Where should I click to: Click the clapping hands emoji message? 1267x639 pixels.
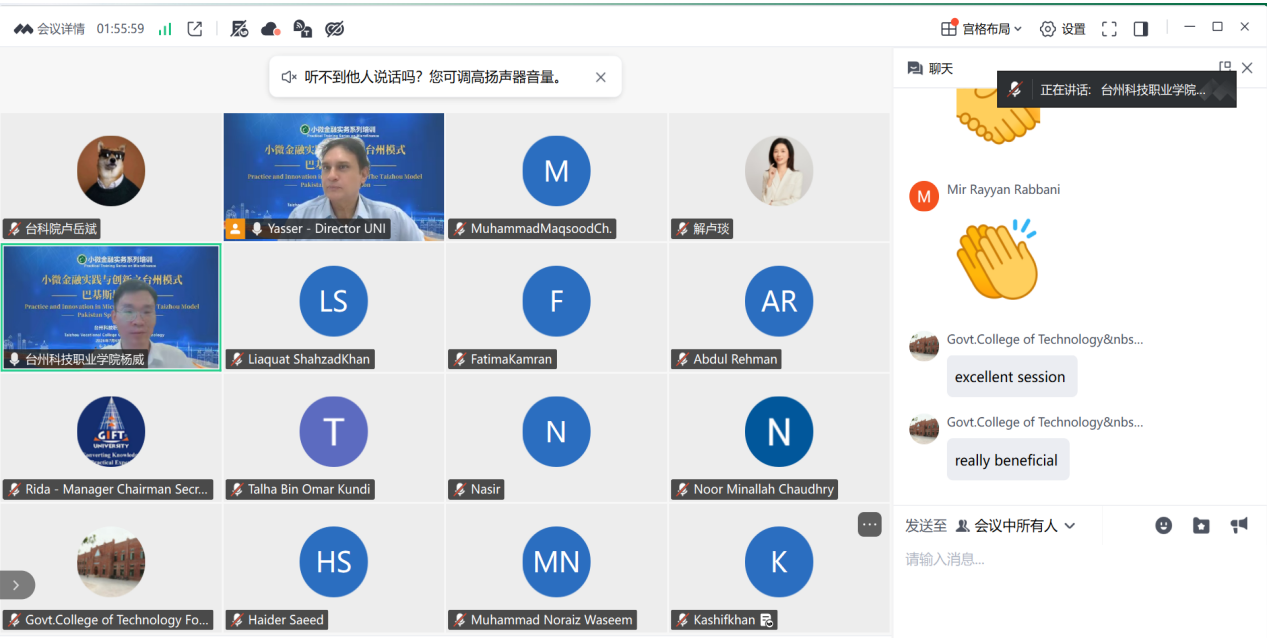click(x=997, y=260)
